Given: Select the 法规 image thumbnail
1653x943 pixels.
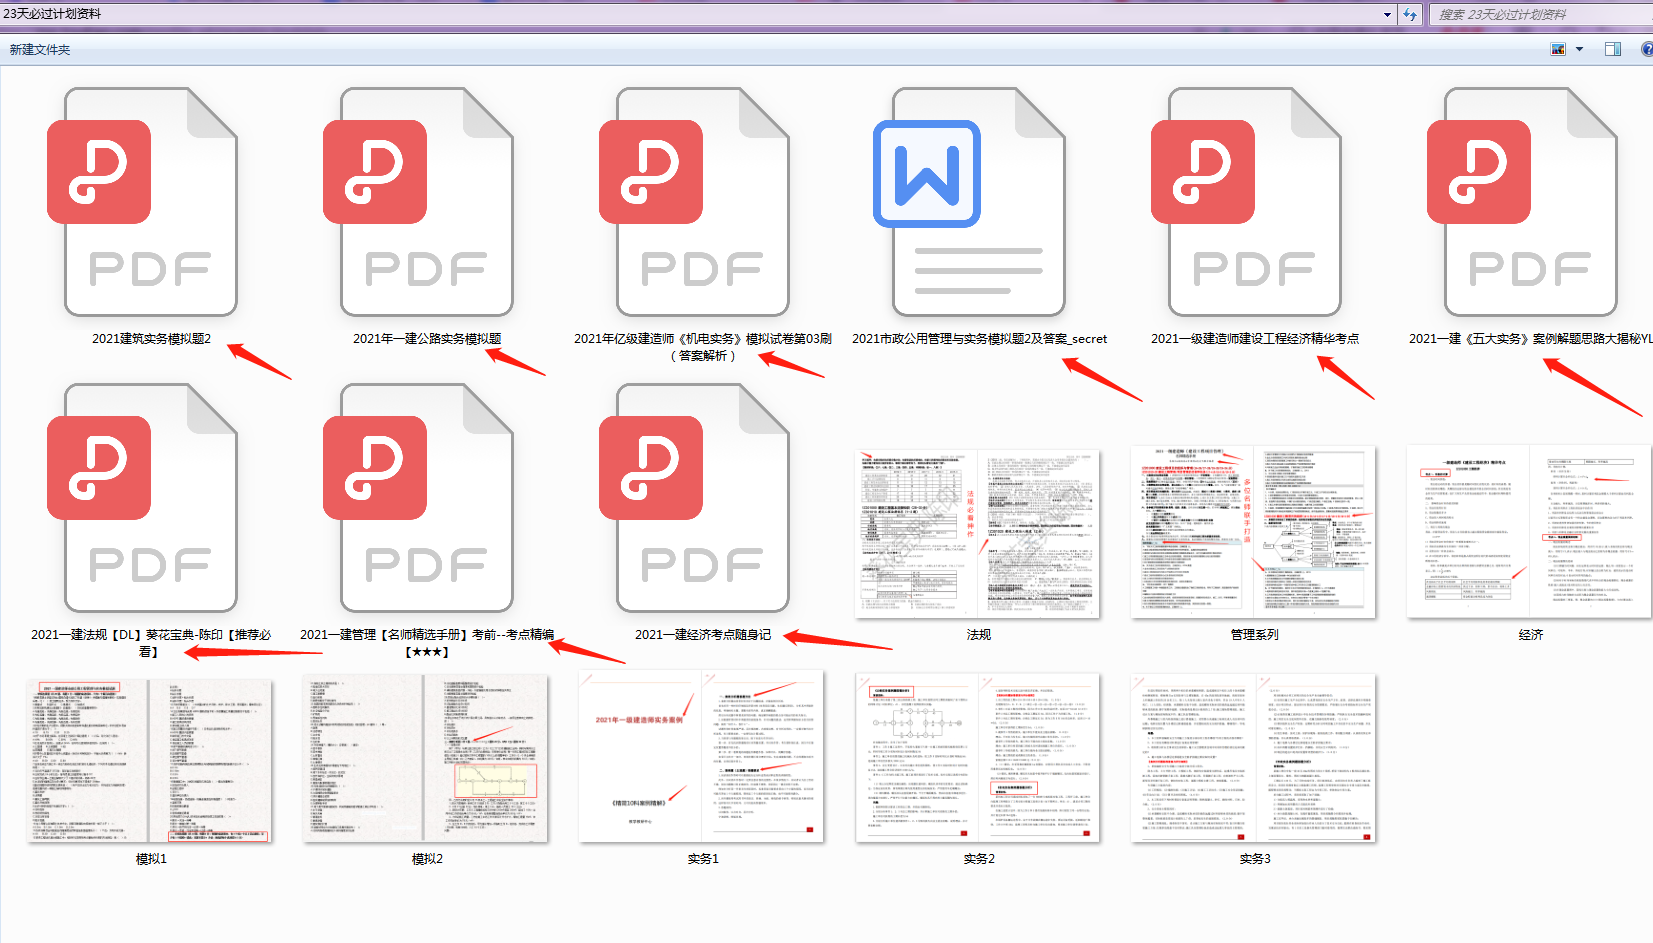Looking at the screenshot, I should (x=978, y=533).
